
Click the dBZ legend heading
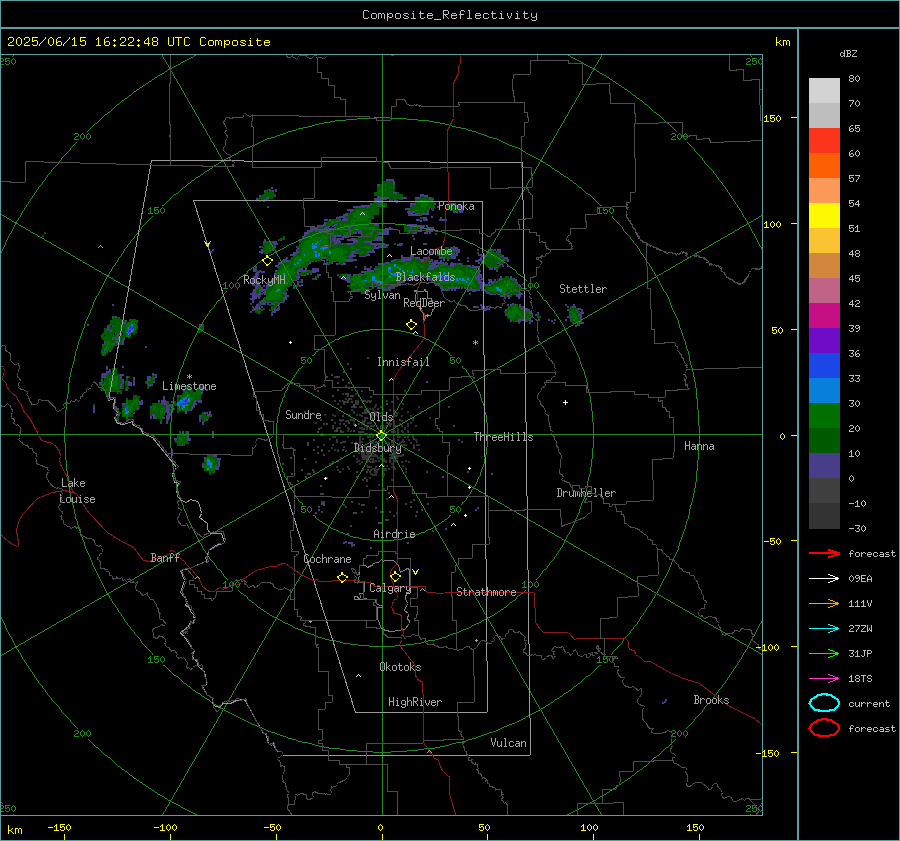[848, 54]
